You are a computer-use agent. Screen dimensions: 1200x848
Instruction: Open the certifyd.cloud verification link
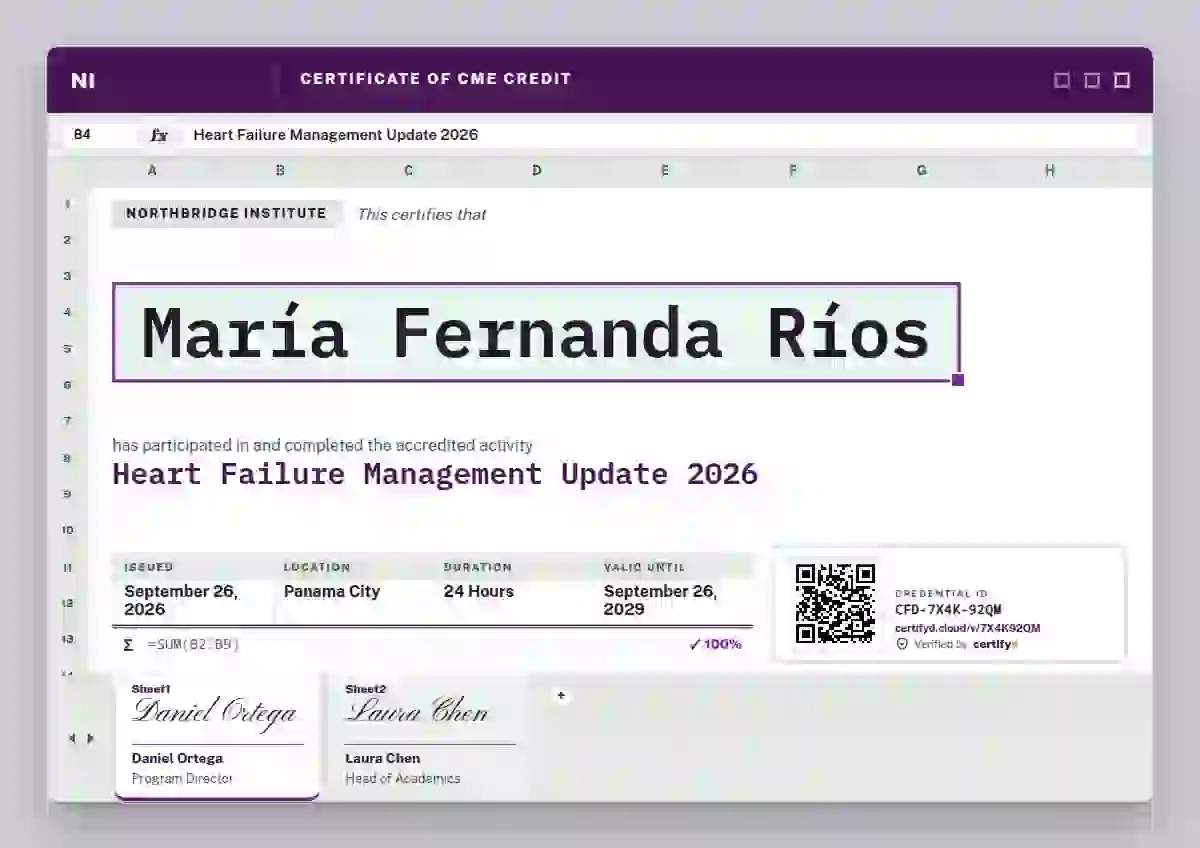pyautogui.click(x=967, y=628)
